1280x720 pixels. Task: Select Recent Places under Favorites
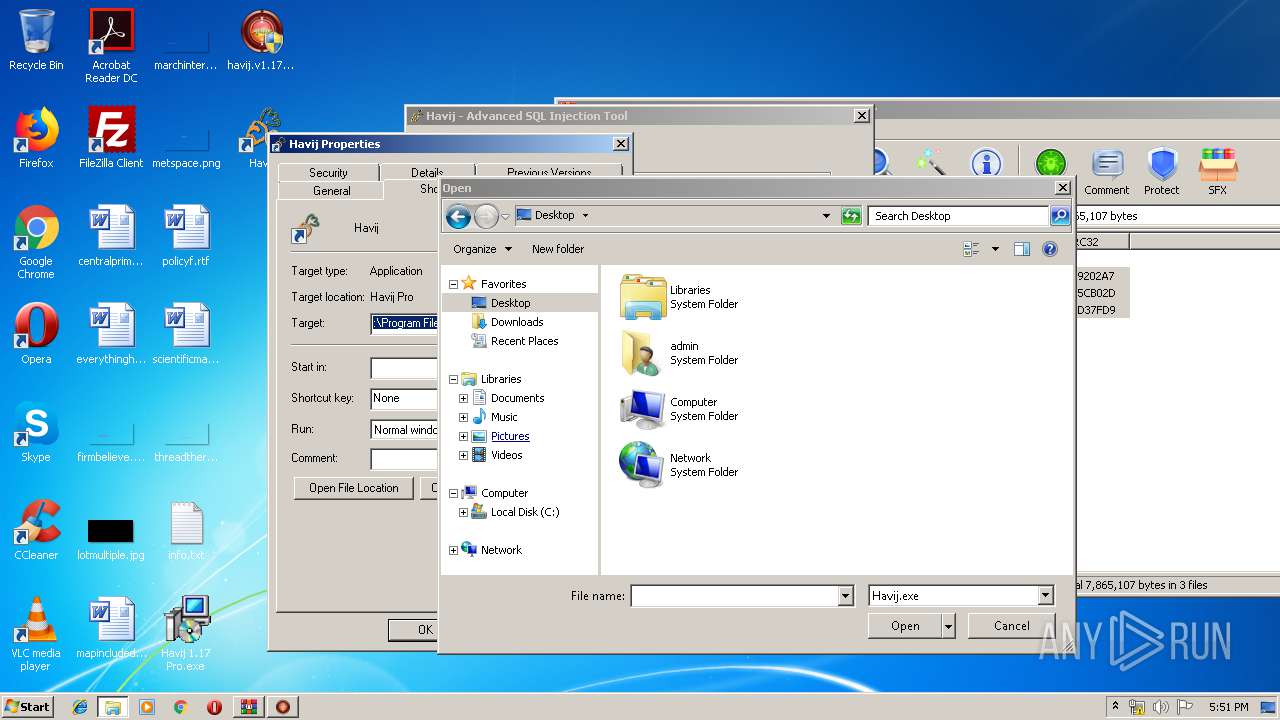point(524,341)
